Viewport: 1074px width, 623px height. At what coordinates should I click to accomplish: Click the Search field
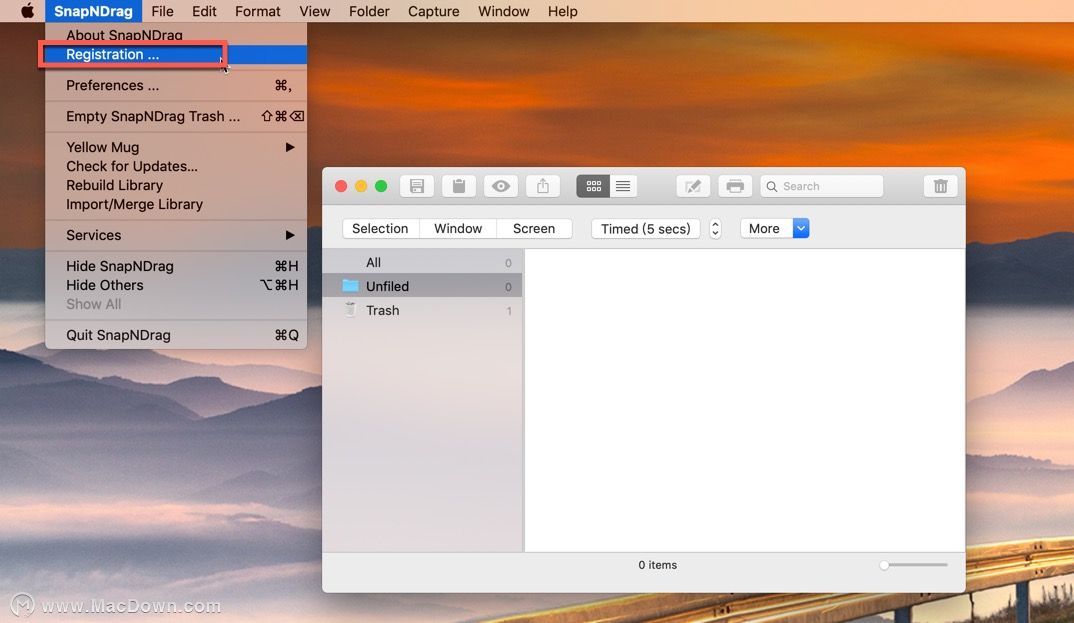coord(821,186)
